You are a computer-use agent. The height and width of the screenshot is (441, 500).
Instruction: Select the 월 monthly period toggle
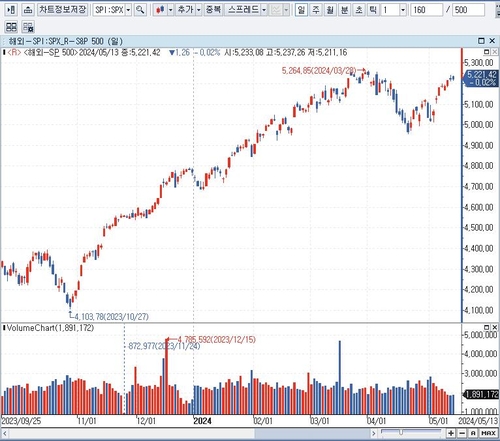click(x=330, y=10)
